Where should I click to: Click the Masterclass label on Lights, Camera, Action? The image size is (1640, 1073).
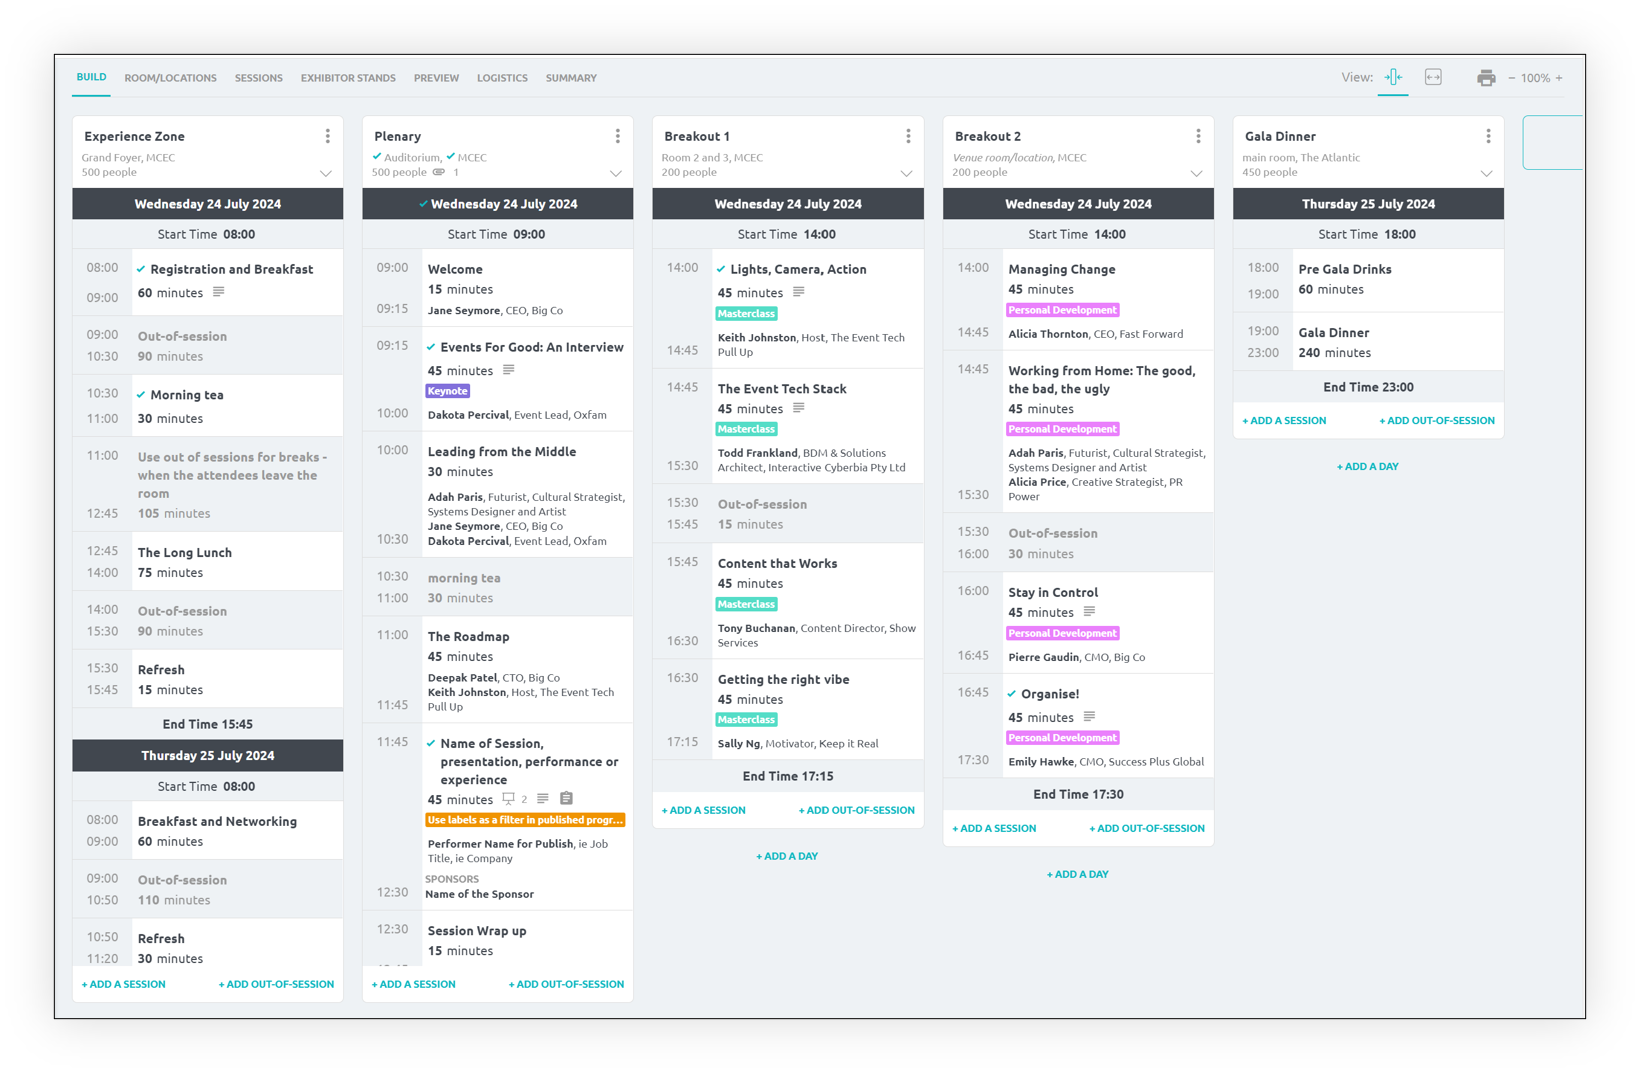[746, 313]
